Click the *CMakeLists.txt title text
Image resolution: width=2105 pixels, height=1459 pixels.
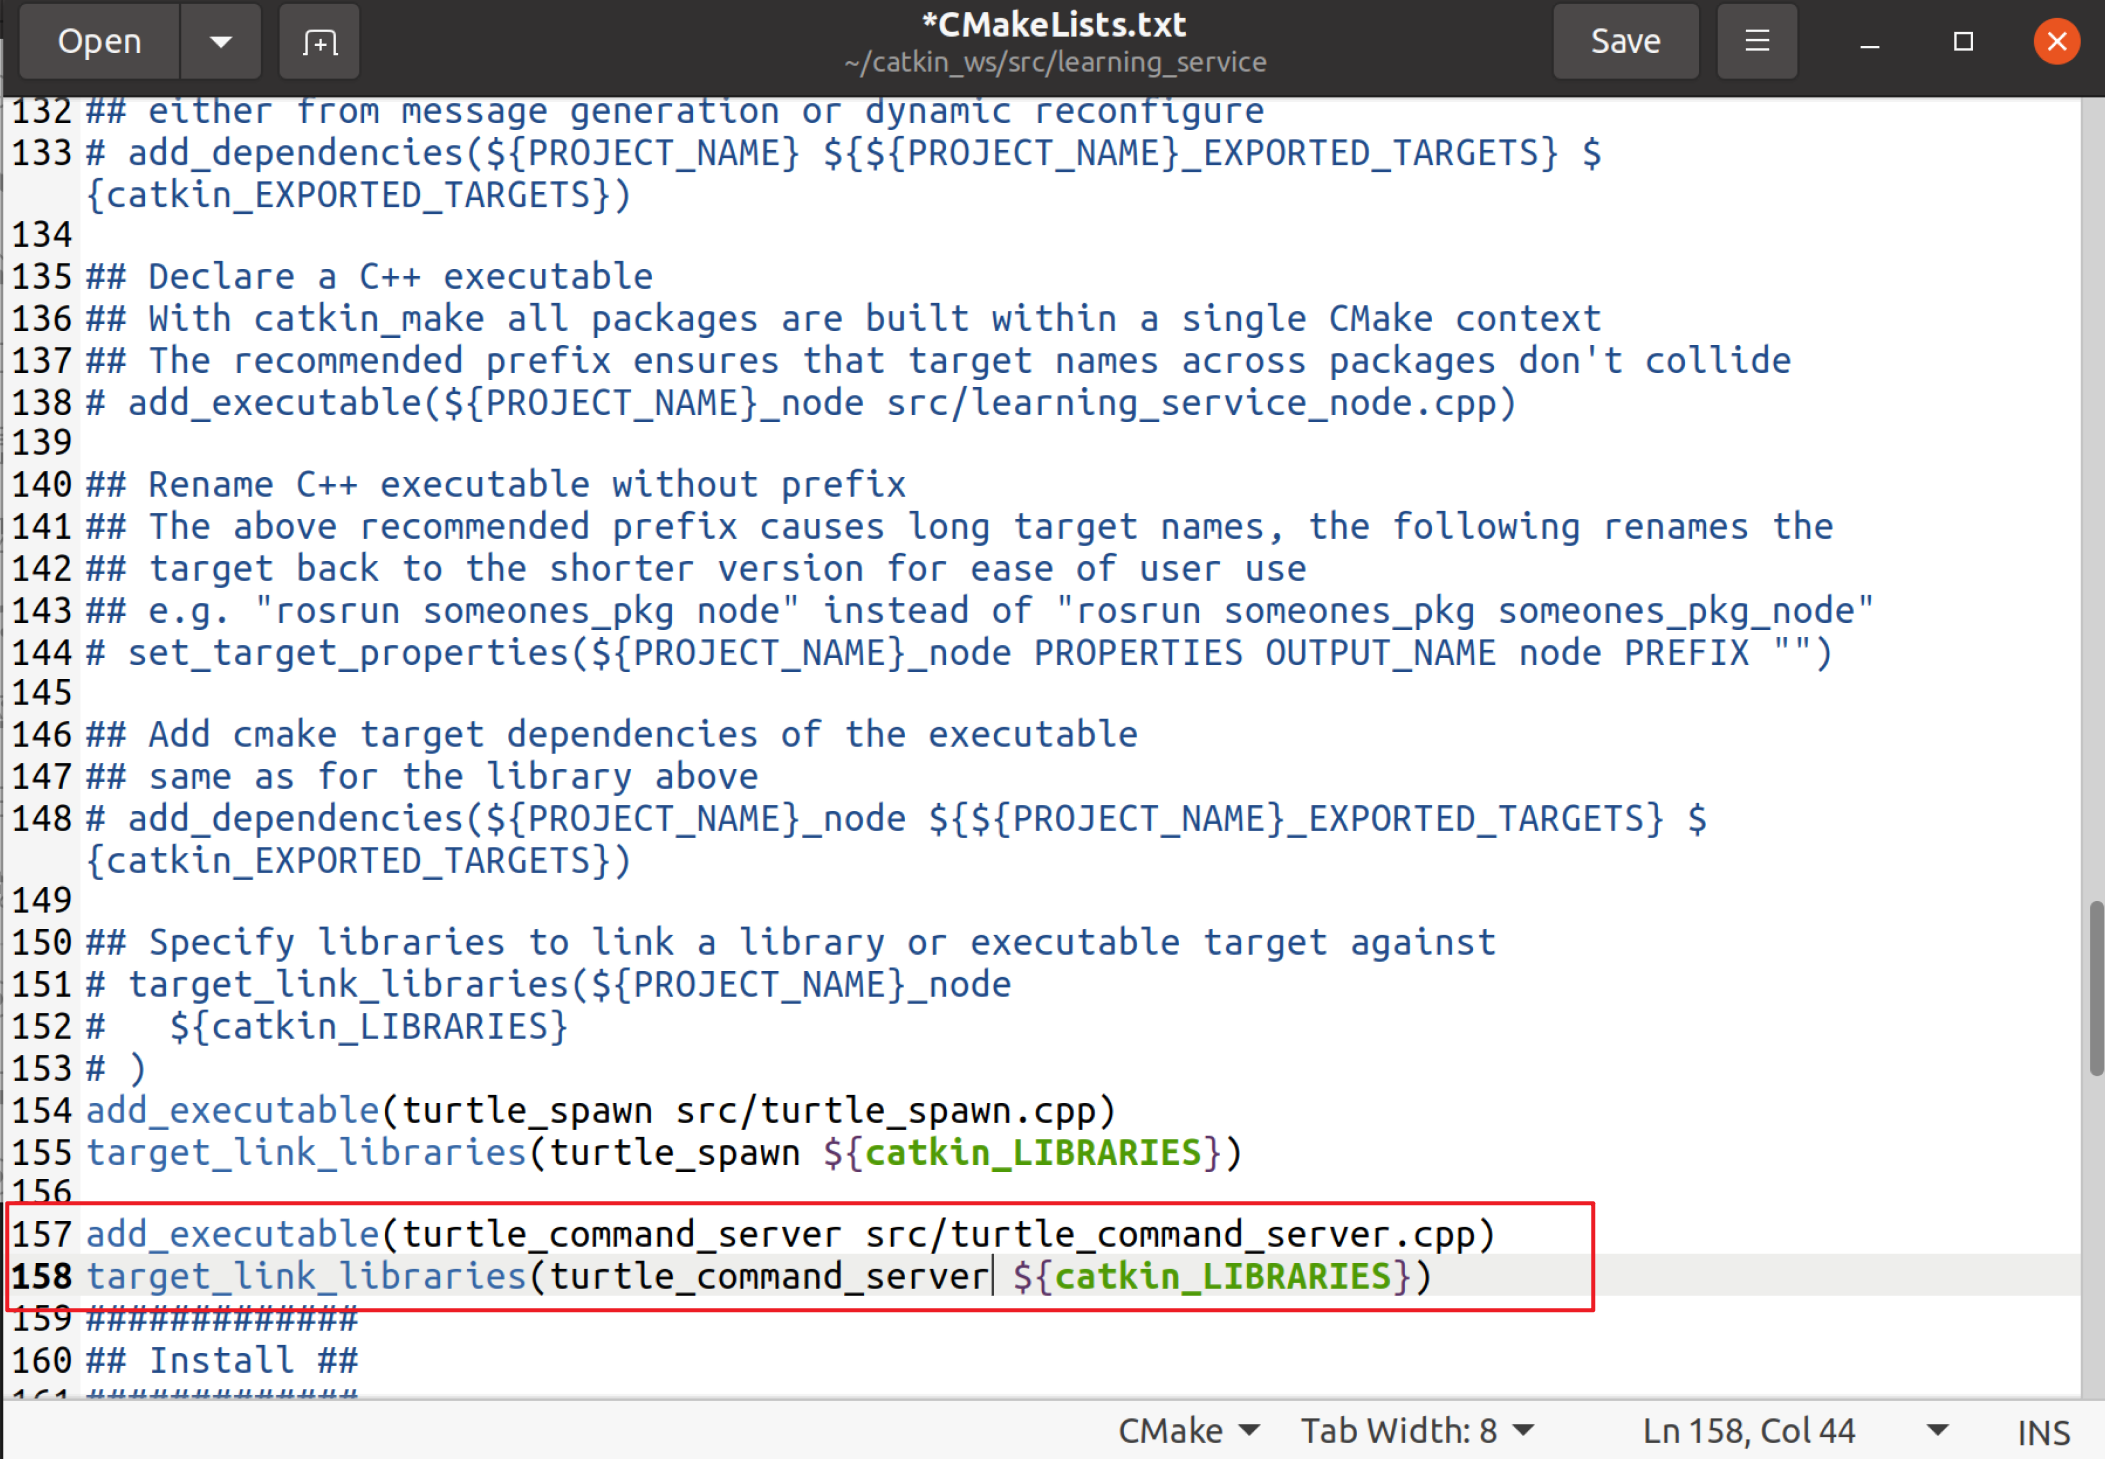[1054, 25]
